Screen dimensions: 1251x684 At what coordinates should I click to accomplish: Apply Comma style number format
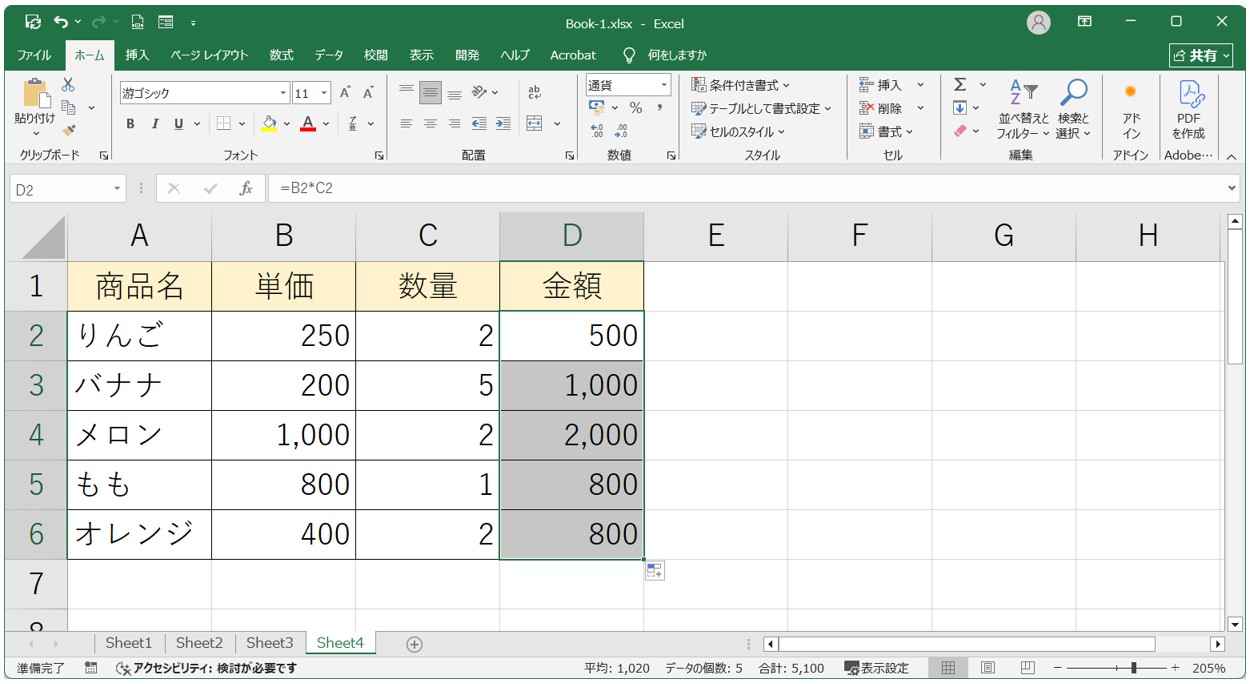point(660,108)
